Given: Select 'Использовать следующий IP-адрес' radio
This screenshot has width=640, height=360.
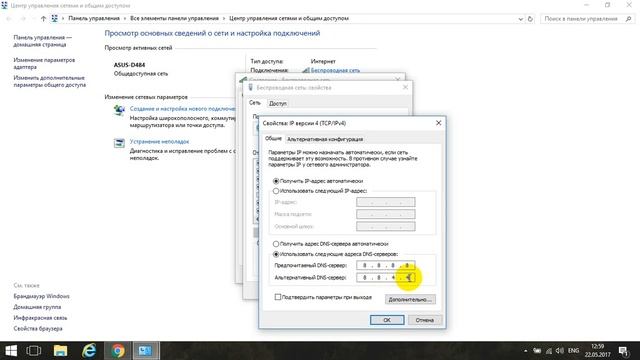Looking at the screenshot, I should point(276,191).
